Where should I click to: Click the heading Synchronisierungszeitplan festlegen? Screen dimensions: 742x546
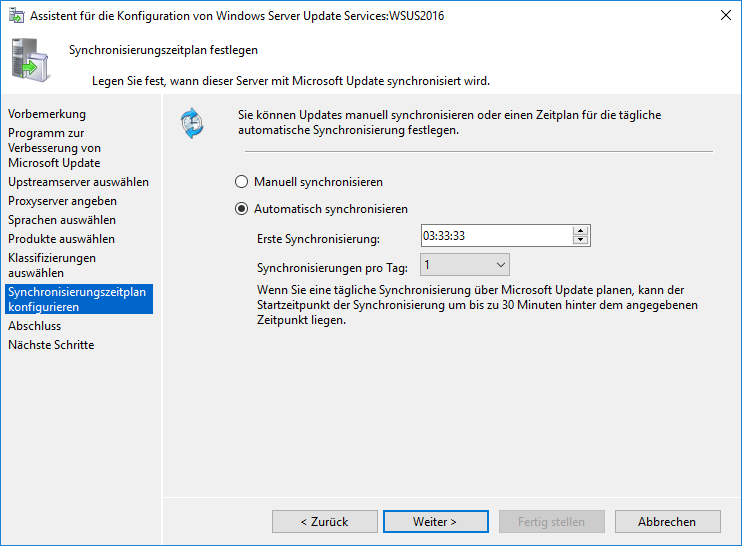163,50
